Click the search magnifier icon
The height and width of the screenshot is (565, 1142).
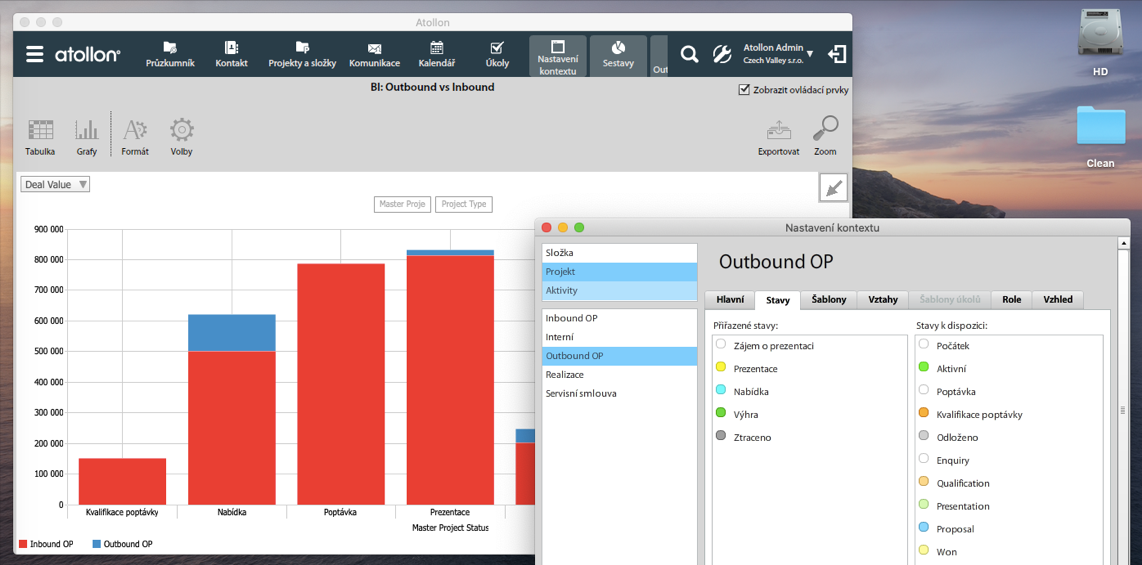click(689, 54)
